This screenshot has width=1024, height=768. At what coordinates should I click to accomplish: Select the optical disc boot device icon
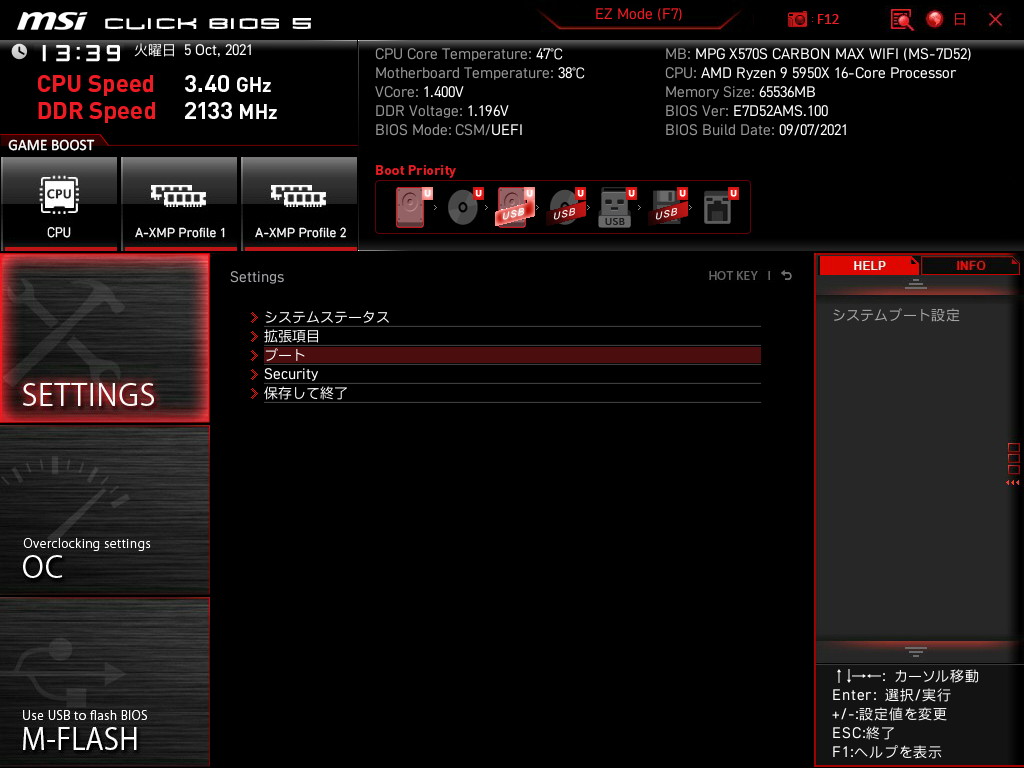[x=464, y=207]
